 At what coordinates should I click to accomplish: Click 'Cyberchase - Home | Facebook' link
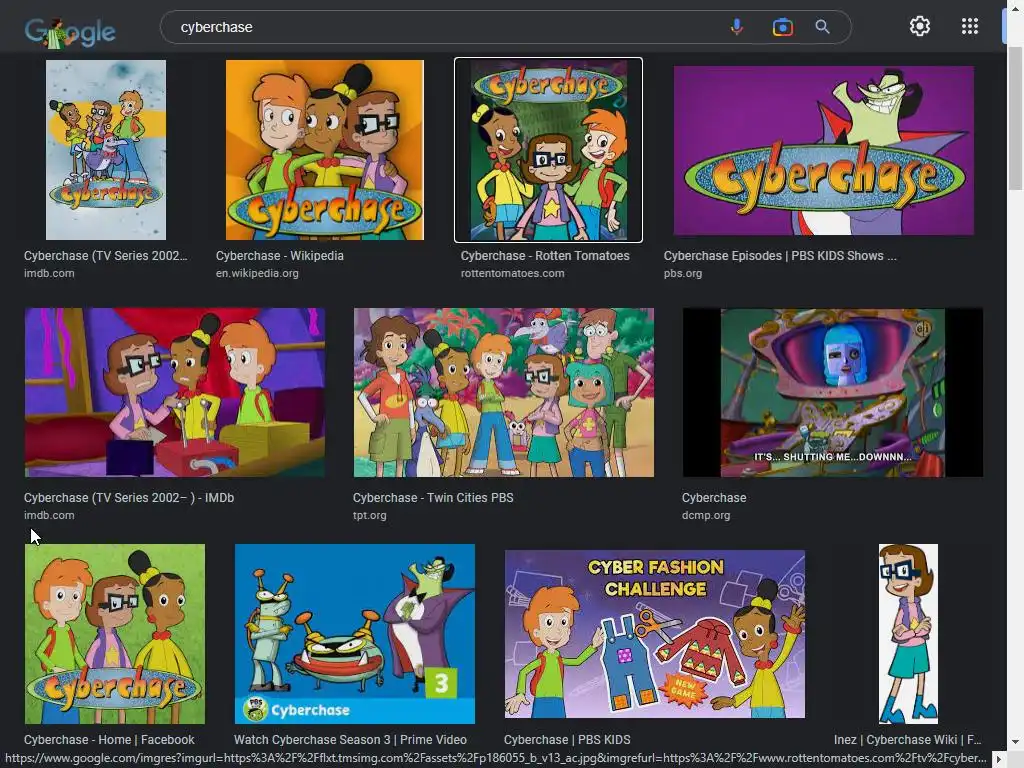pos(109,739)
